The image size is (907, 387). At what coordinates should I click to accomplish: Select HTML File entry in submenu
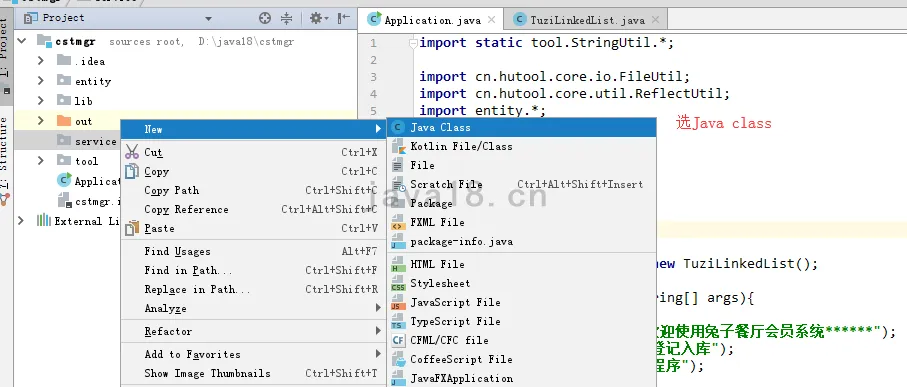[x=521, y=264]
